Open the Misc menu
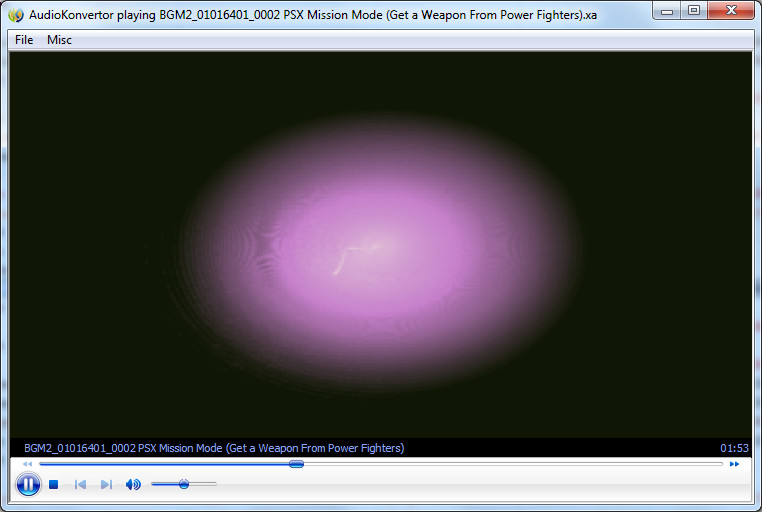762x512 pixels. (x=59, y=40)
